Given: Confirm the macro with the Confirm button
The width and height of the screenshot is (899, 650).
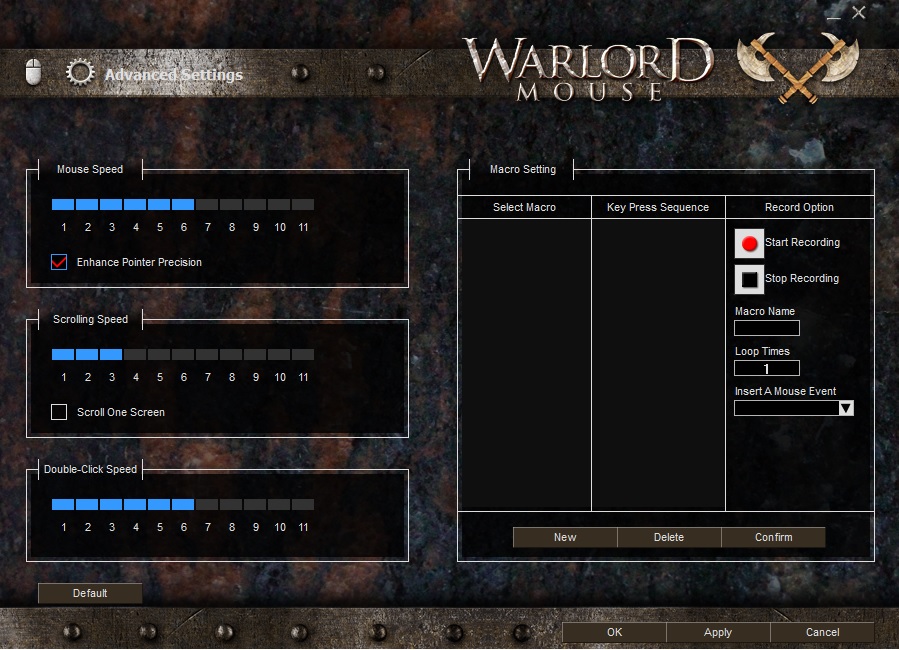Looking at the screenshot, I should [x=773, y=537].
